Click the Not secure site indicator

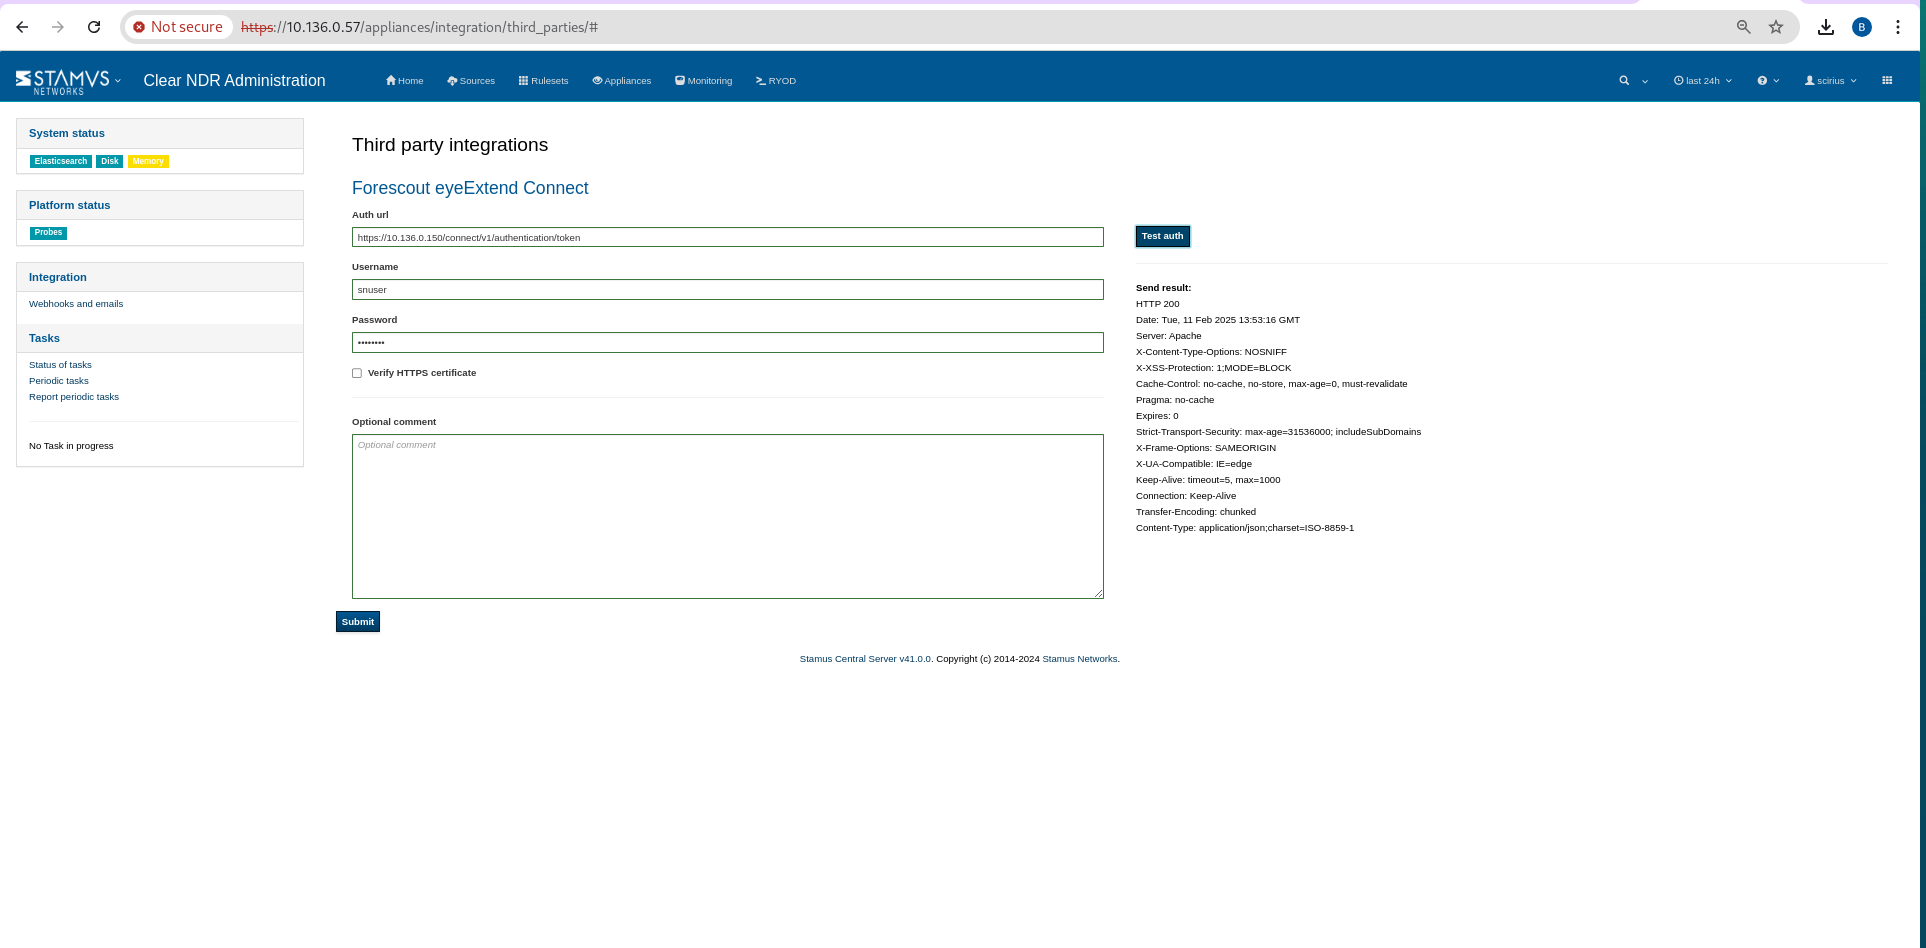[x=178, y=27]
